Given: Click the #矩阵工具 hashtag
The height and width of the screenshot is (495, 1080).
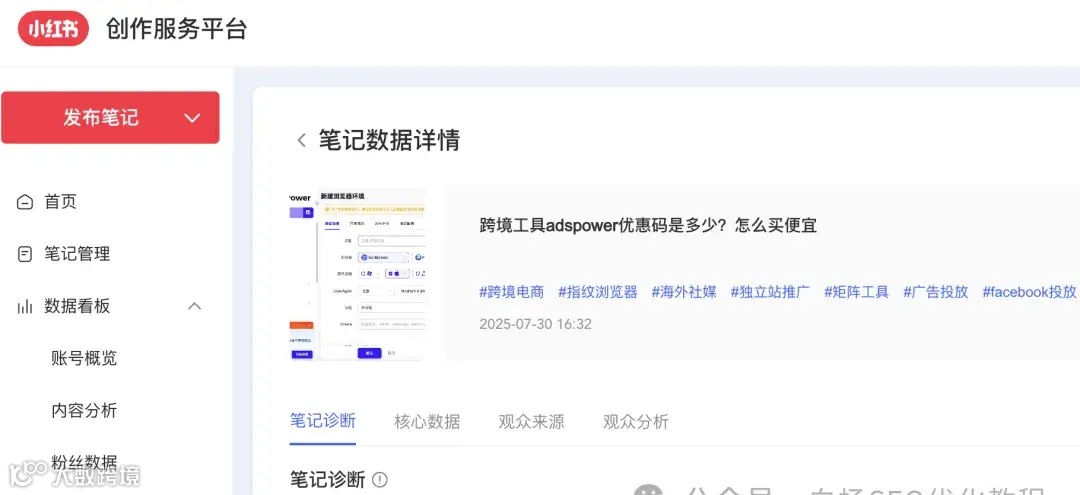Looking at the screenshot, I should [857, 292].
